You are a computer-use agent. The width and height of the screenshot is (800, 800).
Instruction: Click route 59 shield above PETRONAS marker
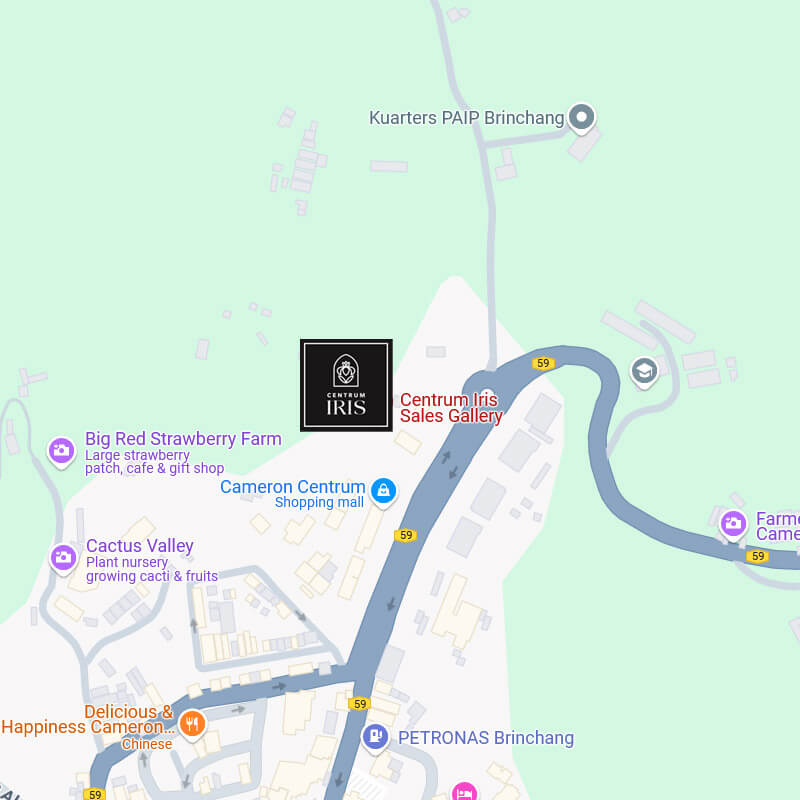tap(360, 704)
